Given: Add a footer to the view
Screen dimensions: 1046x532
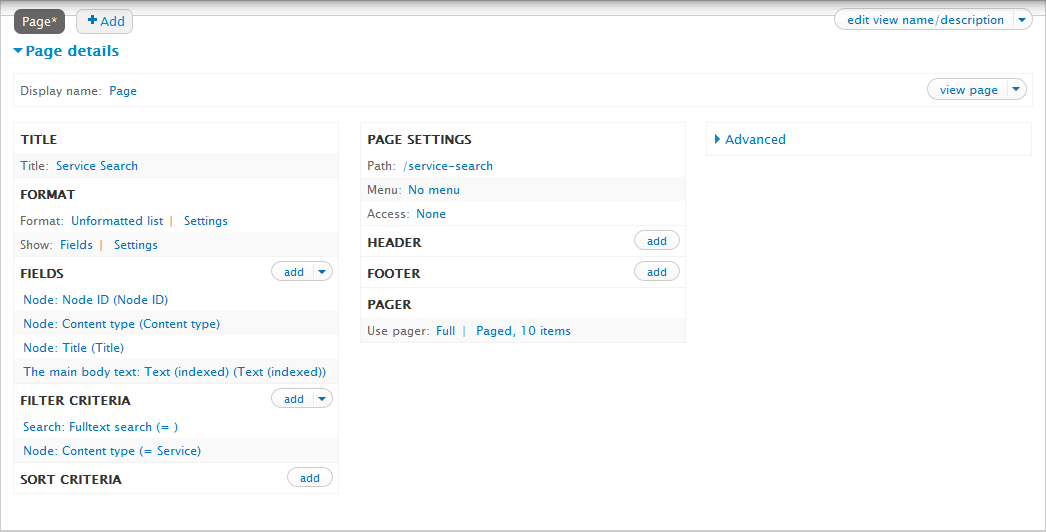Looking at the screenshot, I should pos(657,272).
